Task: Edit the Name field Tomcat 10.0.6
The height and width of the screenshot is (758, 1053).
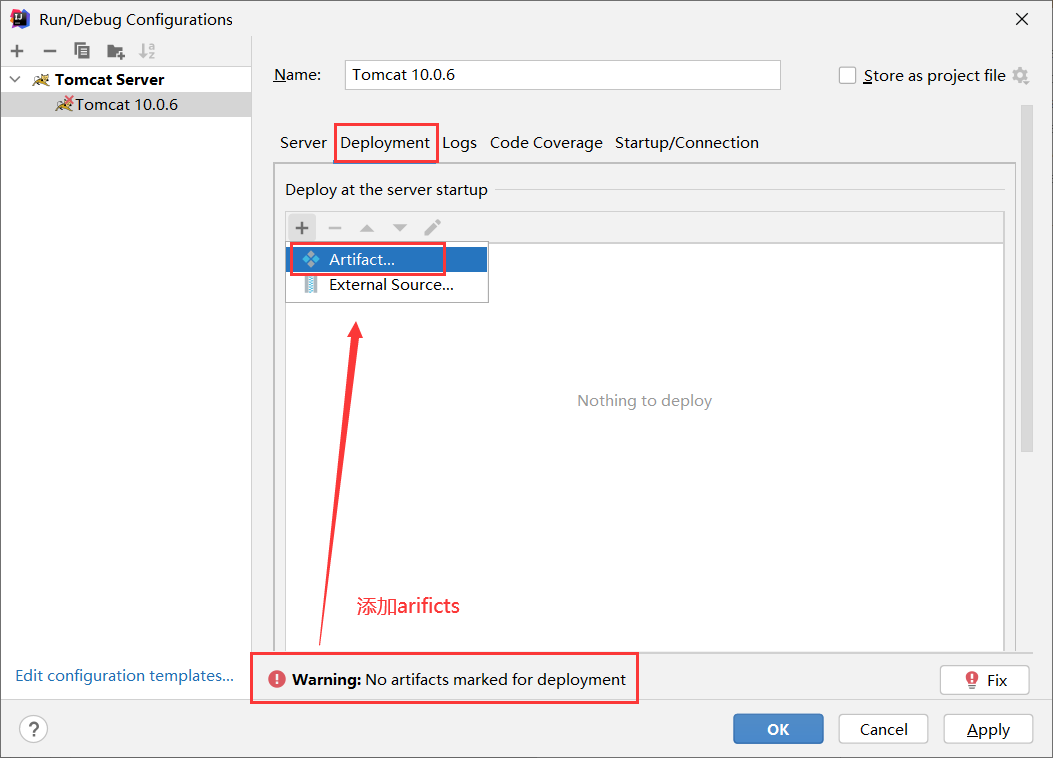Action: click(x=562, y=75)
